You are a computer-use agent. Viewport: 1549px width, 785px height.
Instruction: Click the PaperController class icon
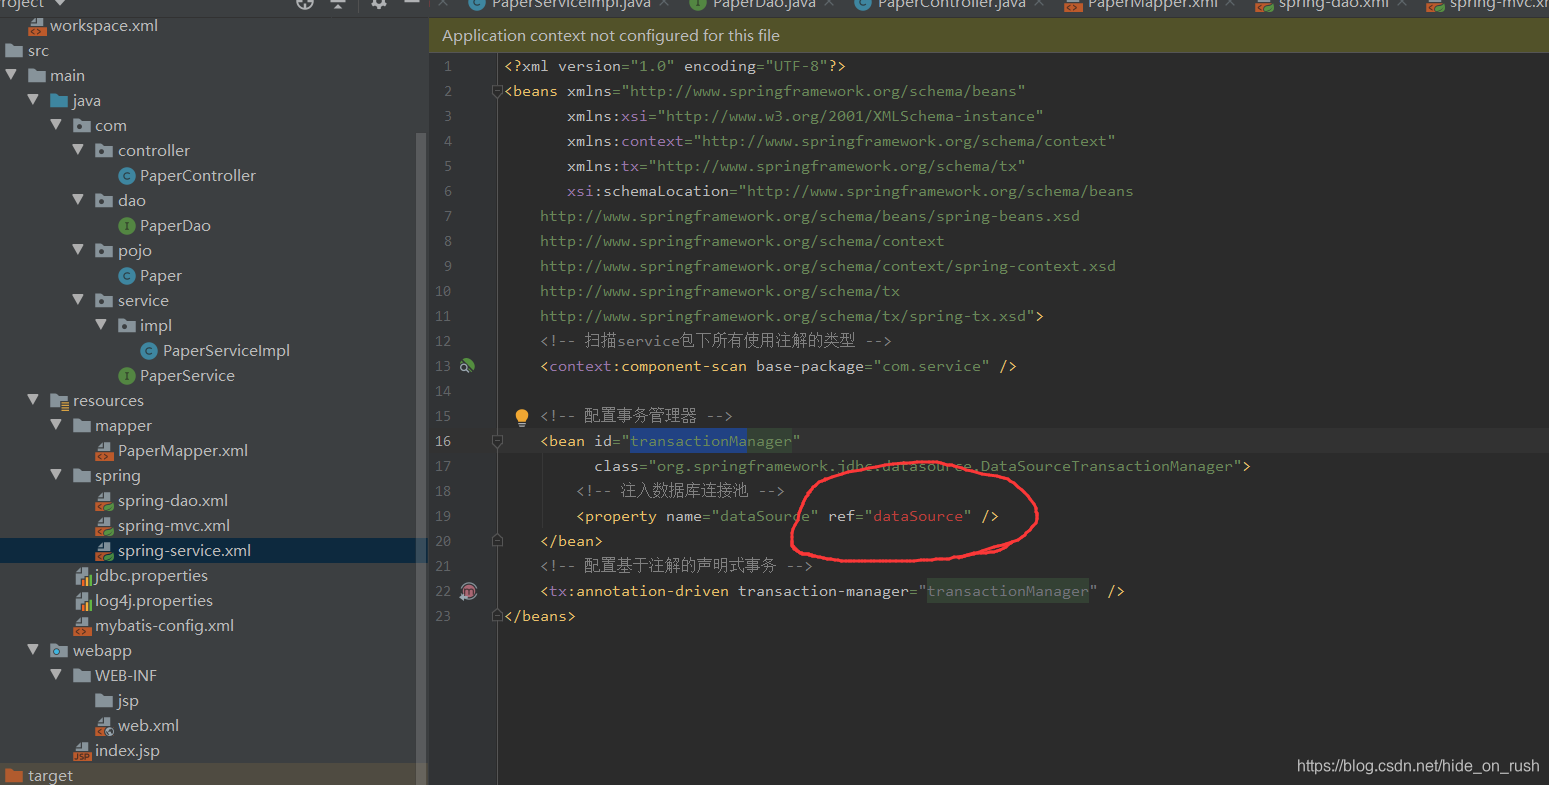127,176
